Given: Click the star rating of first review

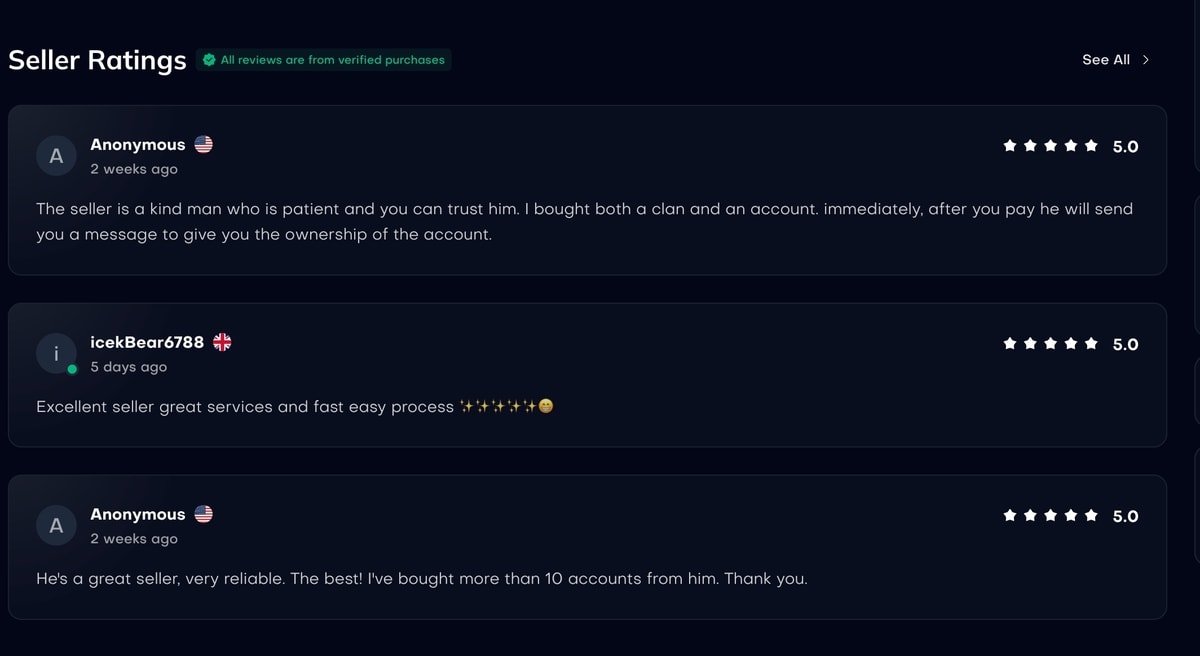Looking at the screenshot, I should coord(1050,146).
